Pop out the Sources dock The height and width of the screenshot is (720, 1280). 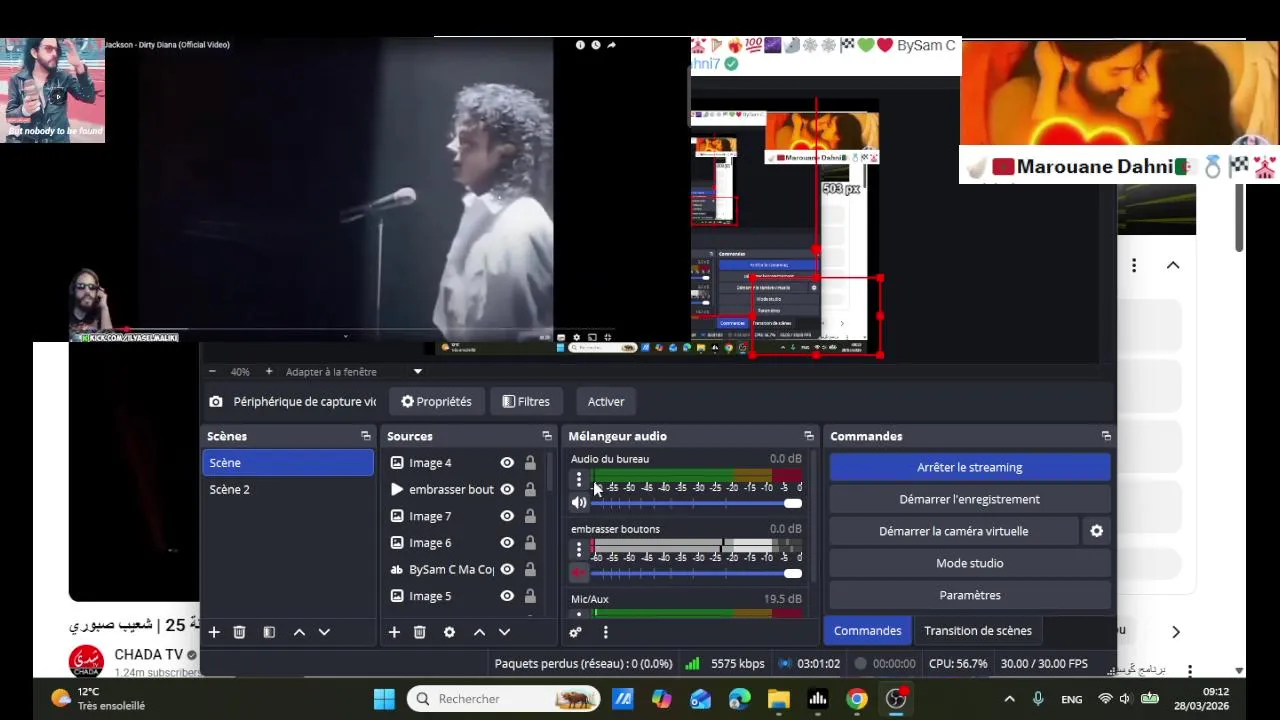coord(547,436)
